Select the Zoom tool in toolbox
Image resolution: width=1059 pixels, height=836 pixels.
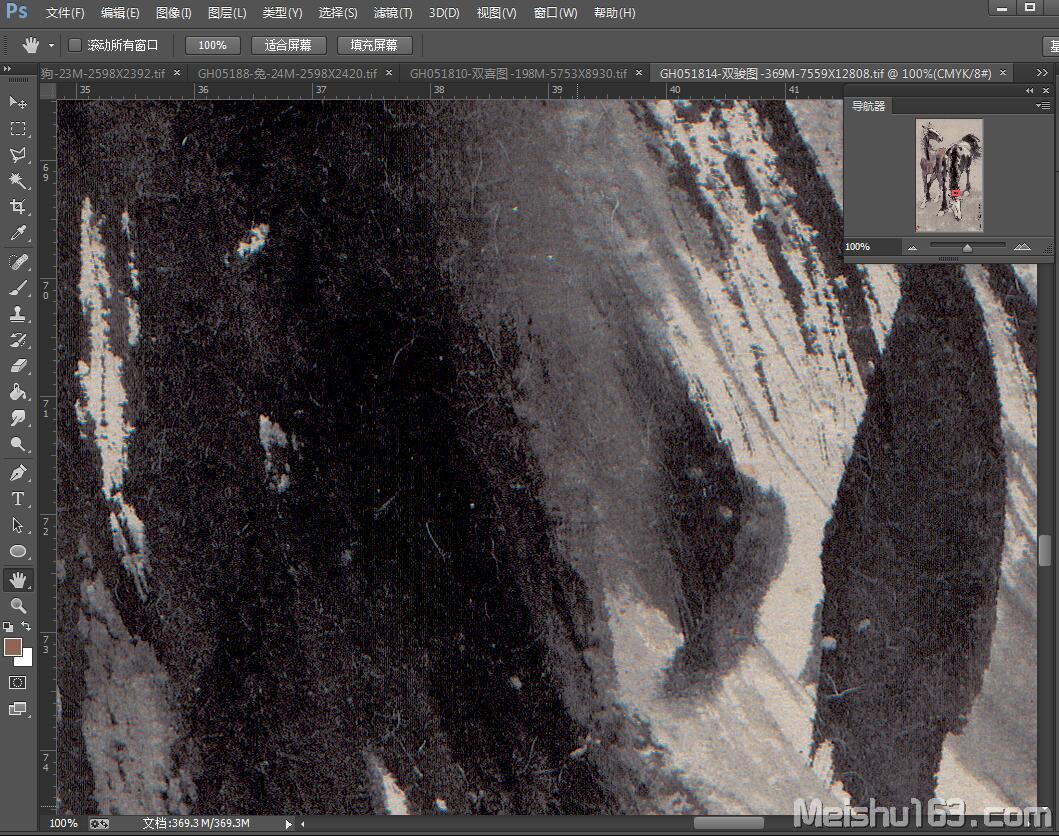18,605
